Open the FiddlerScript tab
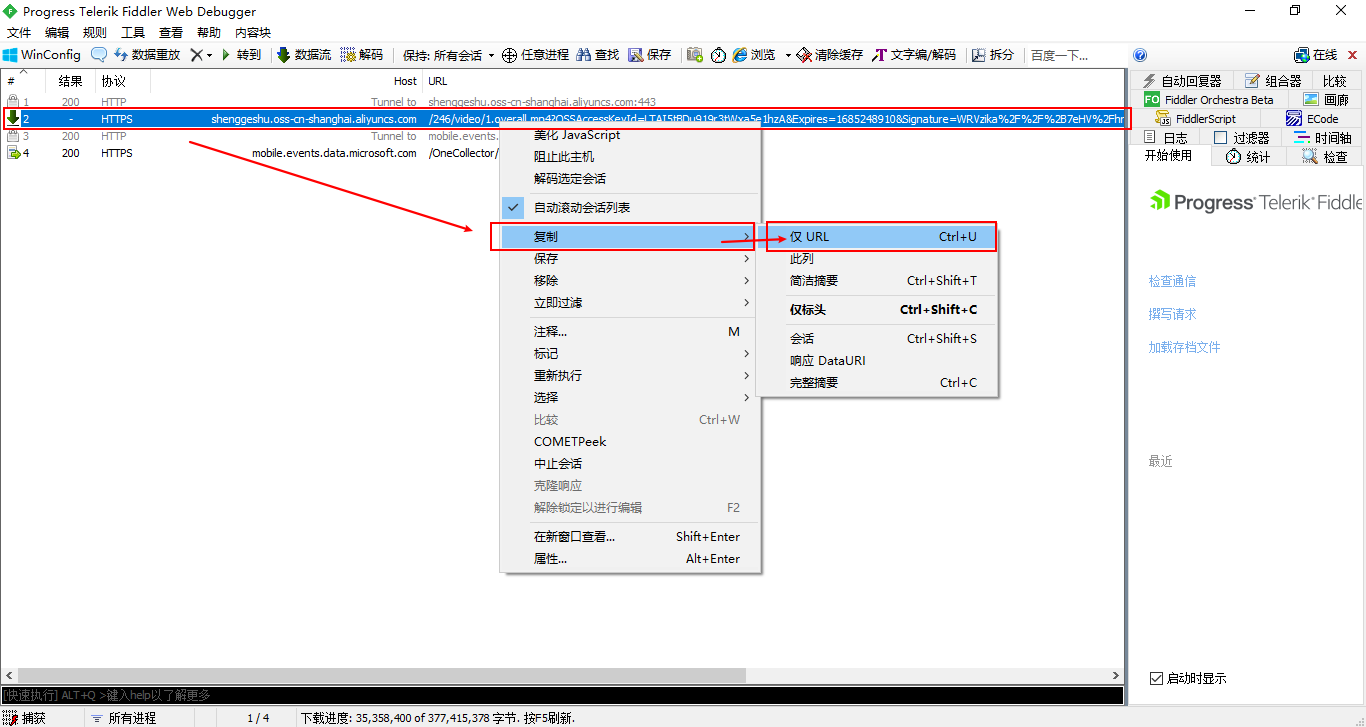The width and height of the screenshot is (1366, 727). [1194, 119]
